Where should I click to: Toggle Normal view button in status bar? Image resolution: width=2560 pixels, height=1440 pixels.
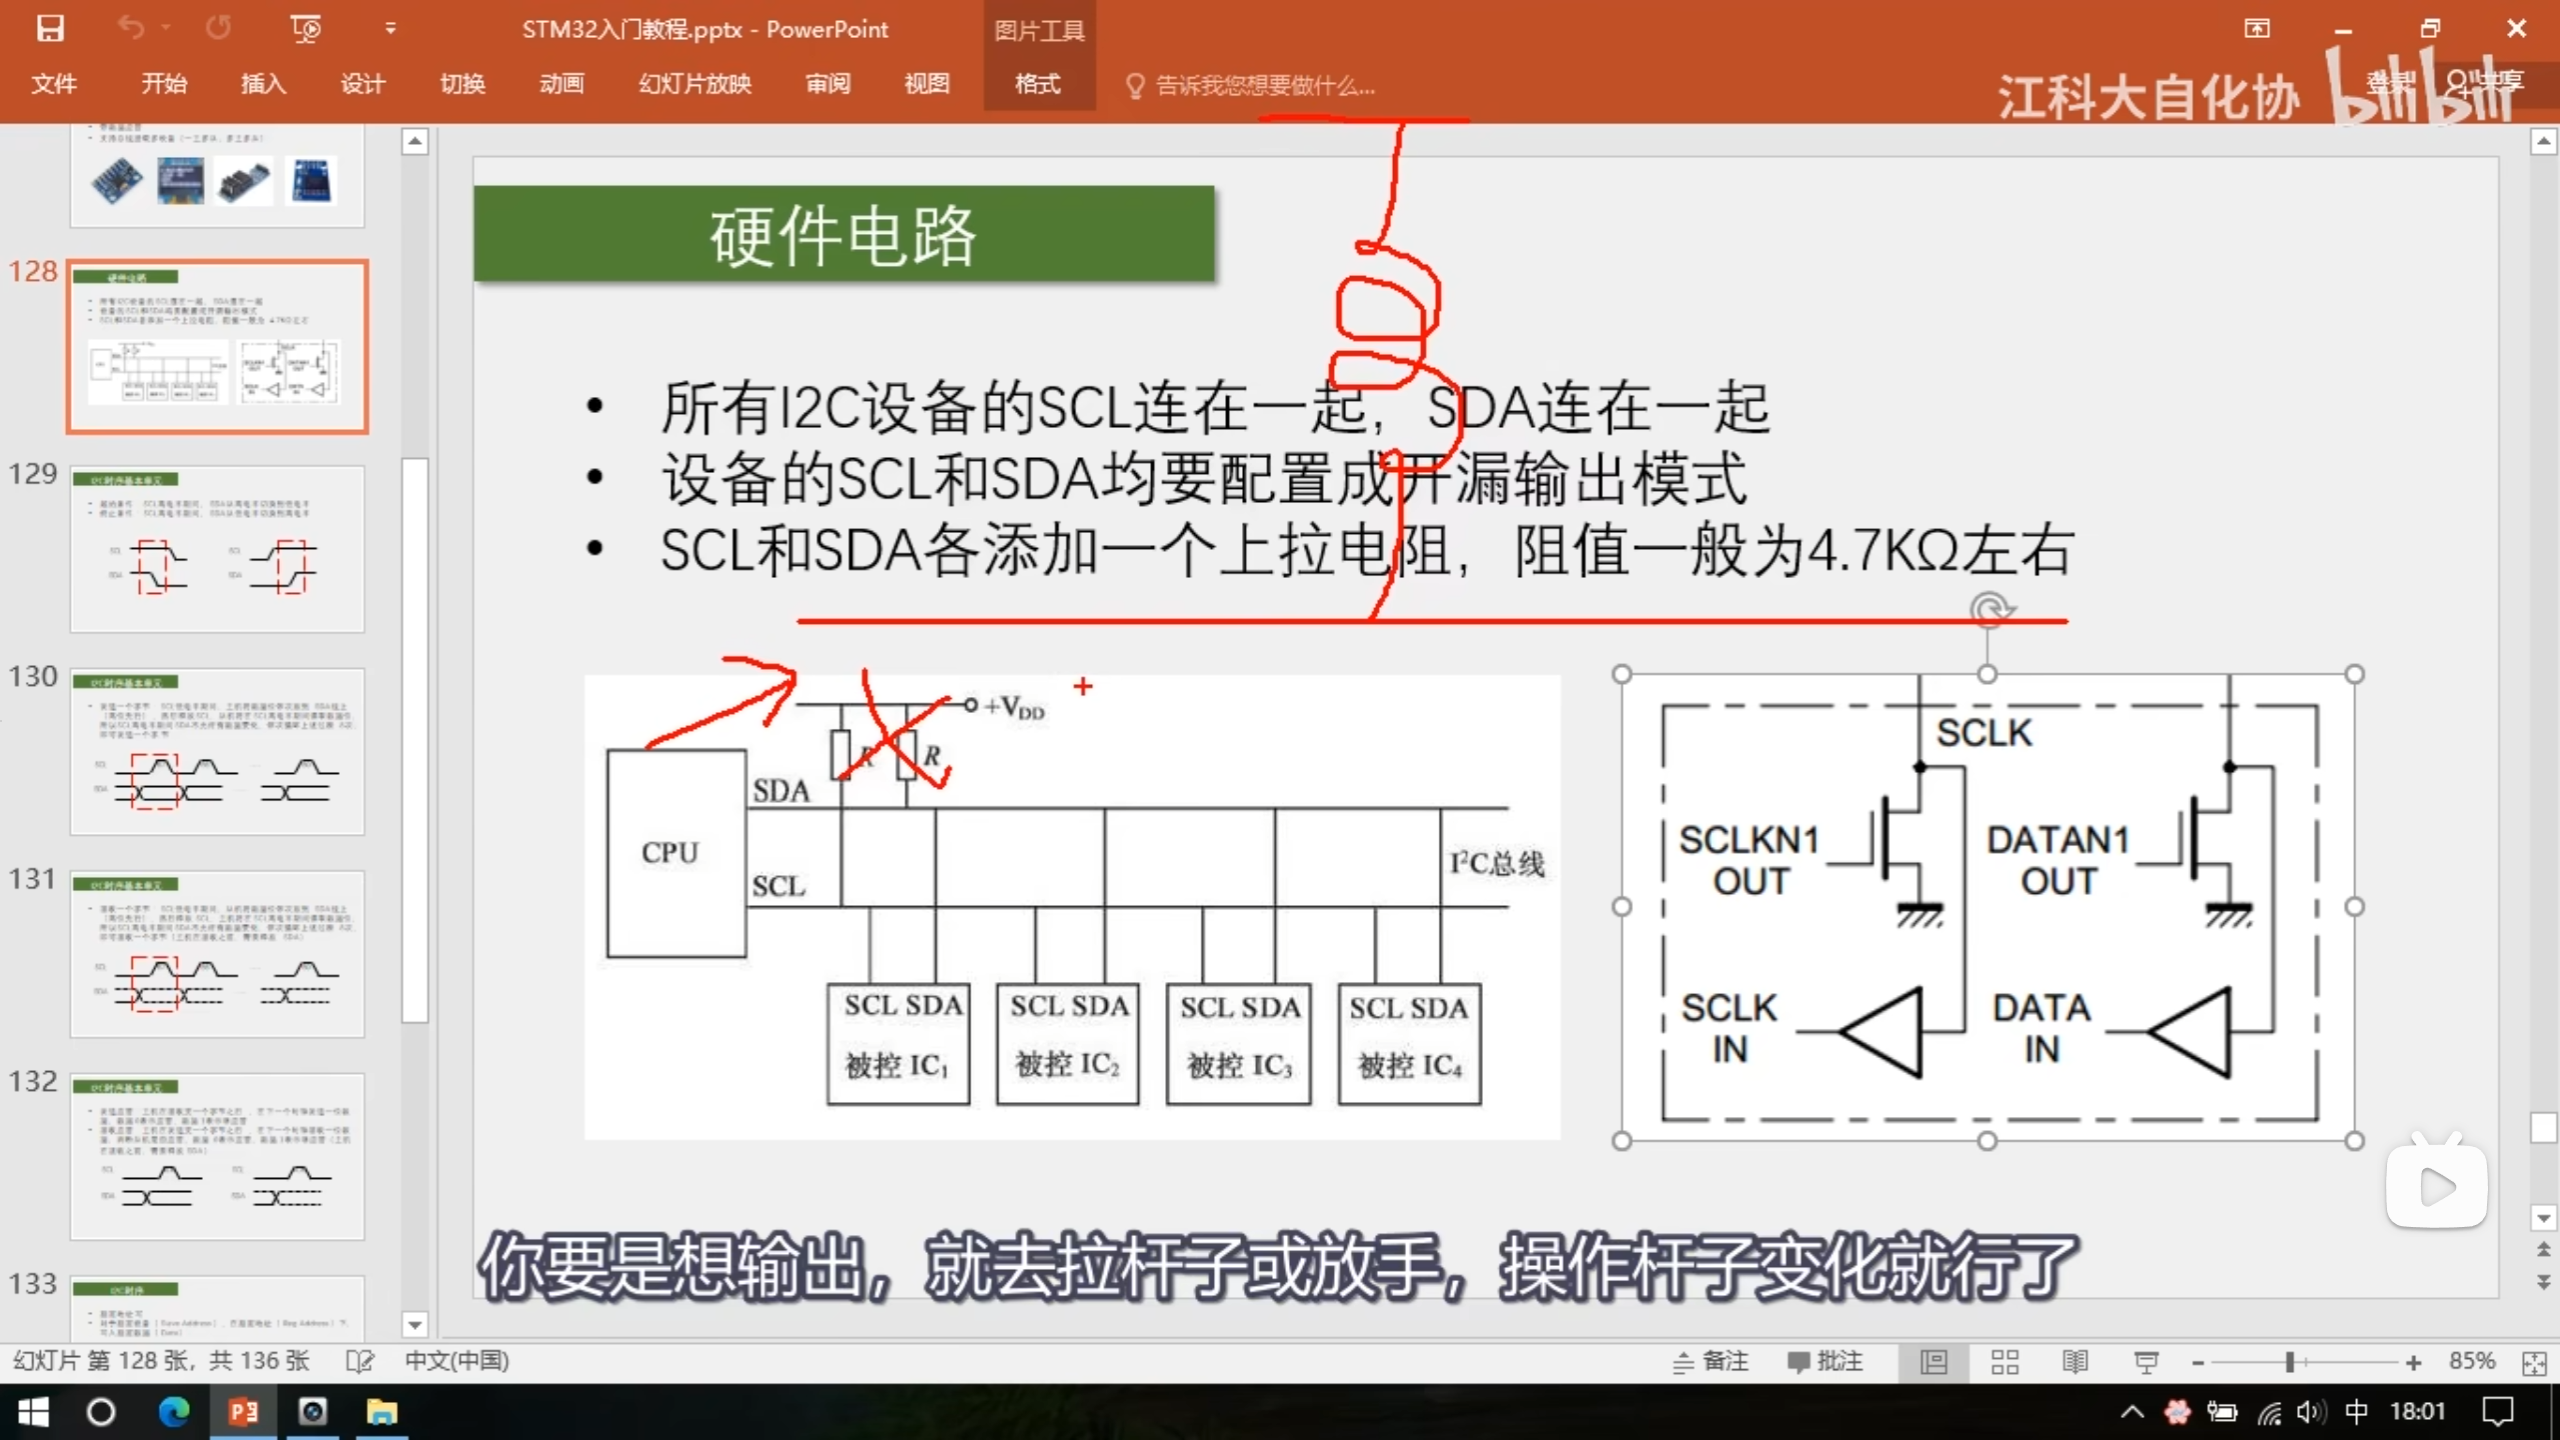(x=1933, y=1362)
